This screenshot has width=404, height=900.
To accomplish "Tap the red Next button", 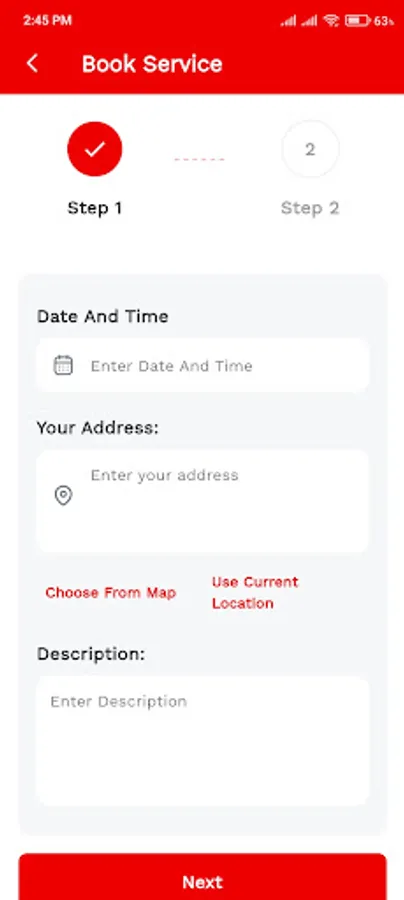I will point(203,877).
